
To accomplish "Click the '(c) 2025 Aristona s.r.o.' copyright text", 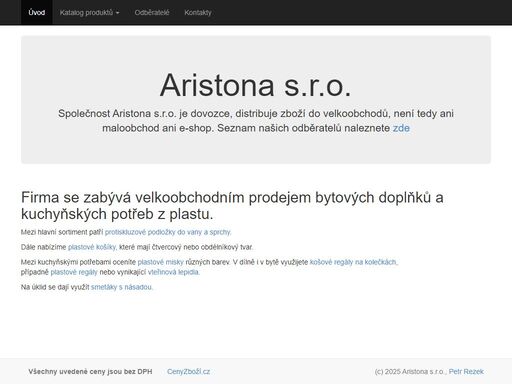I will click(410, 372).
